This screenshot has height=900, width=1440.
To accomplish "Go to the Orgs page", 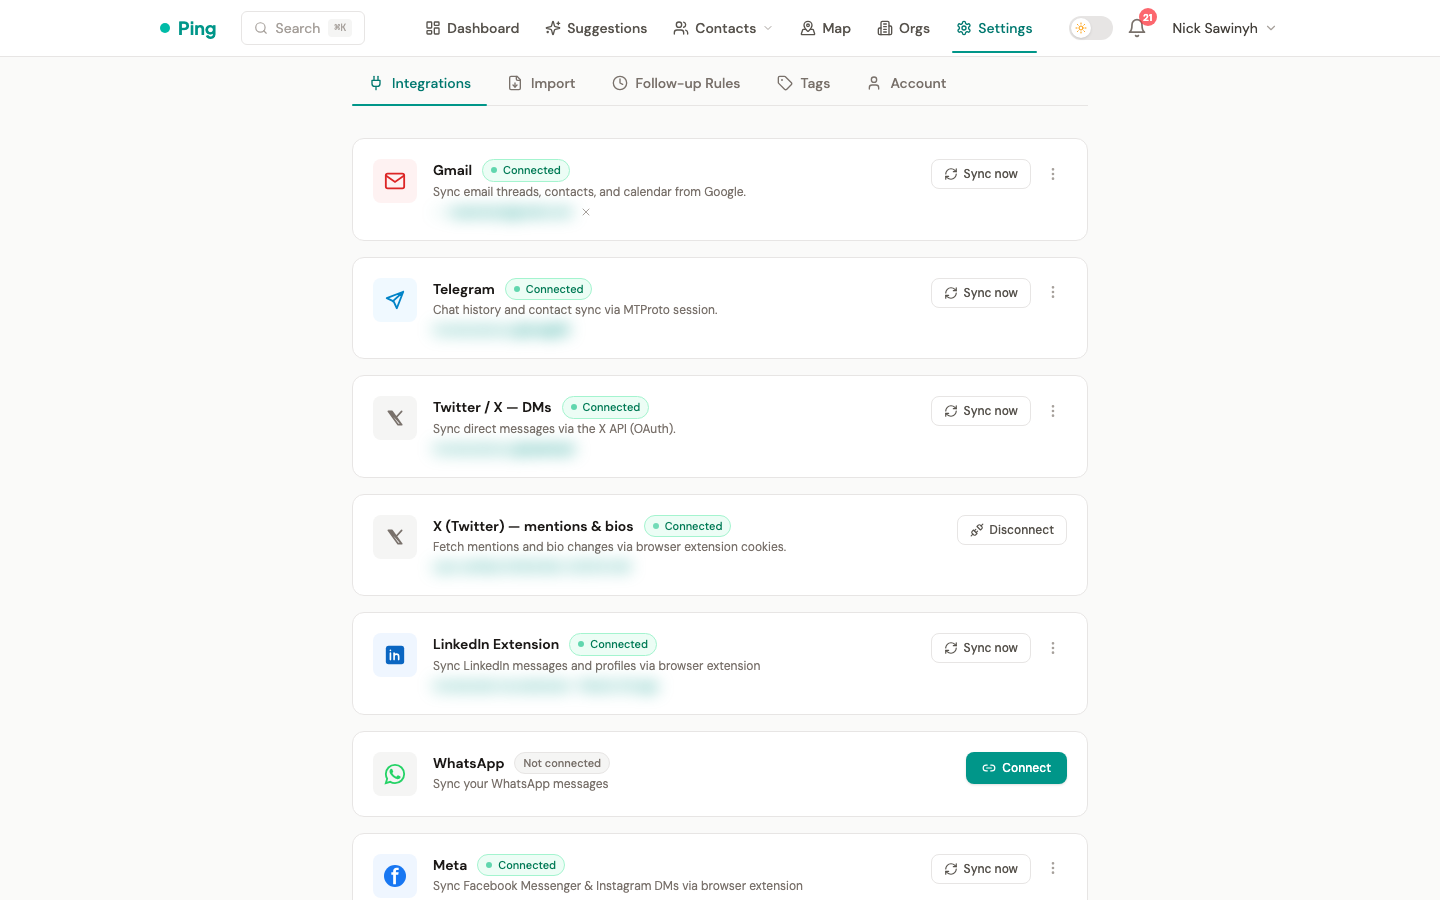I will point(904,28).
